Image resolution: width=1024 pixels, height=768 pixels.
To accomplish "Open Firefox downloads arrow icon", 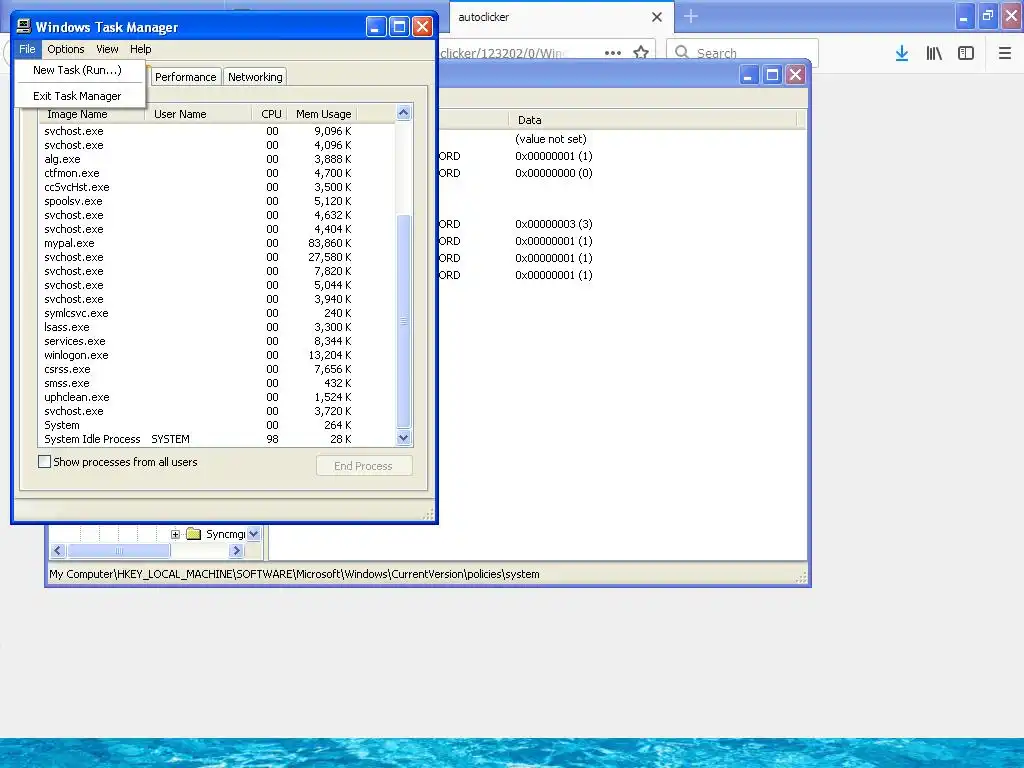I will coord(902,53).
